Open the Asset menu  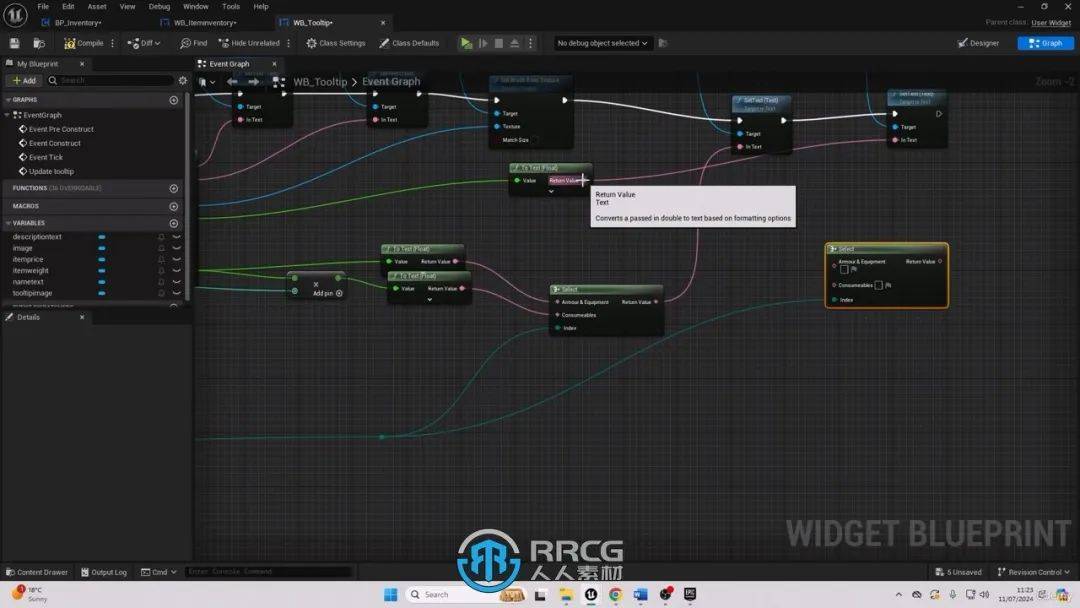tap(97, 6)
